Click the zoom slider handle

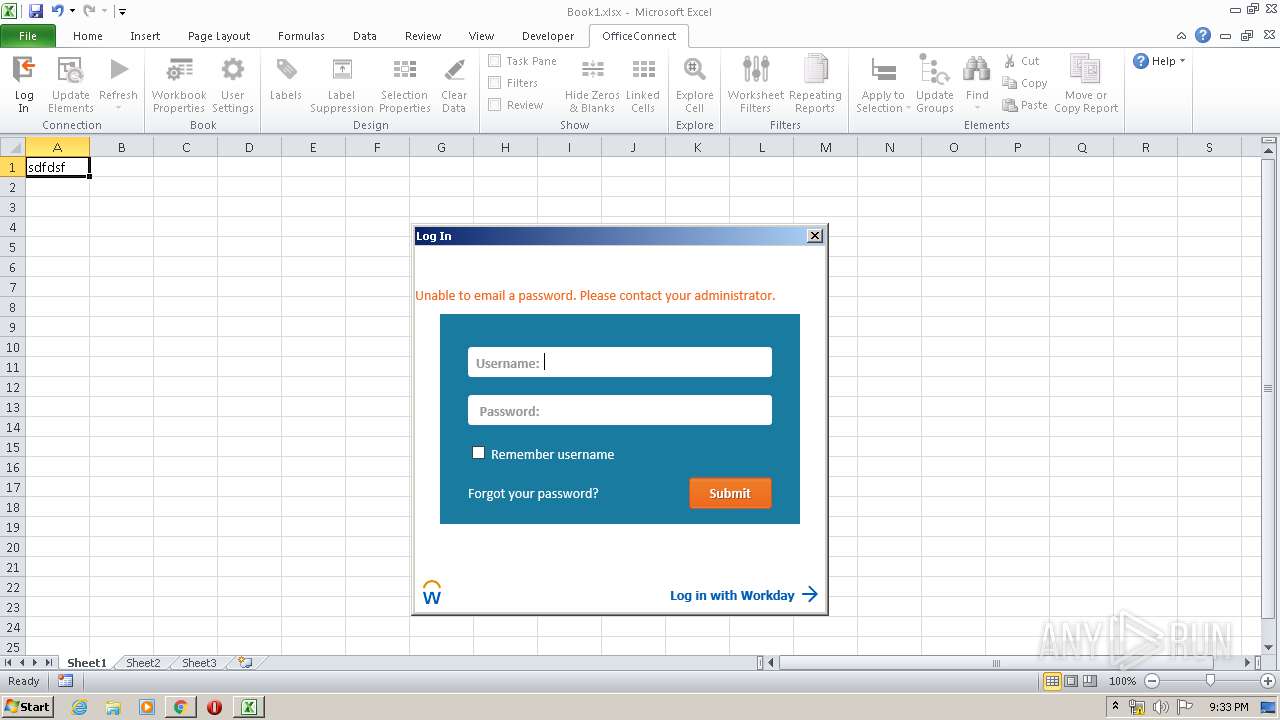[x=1210, y=681]
